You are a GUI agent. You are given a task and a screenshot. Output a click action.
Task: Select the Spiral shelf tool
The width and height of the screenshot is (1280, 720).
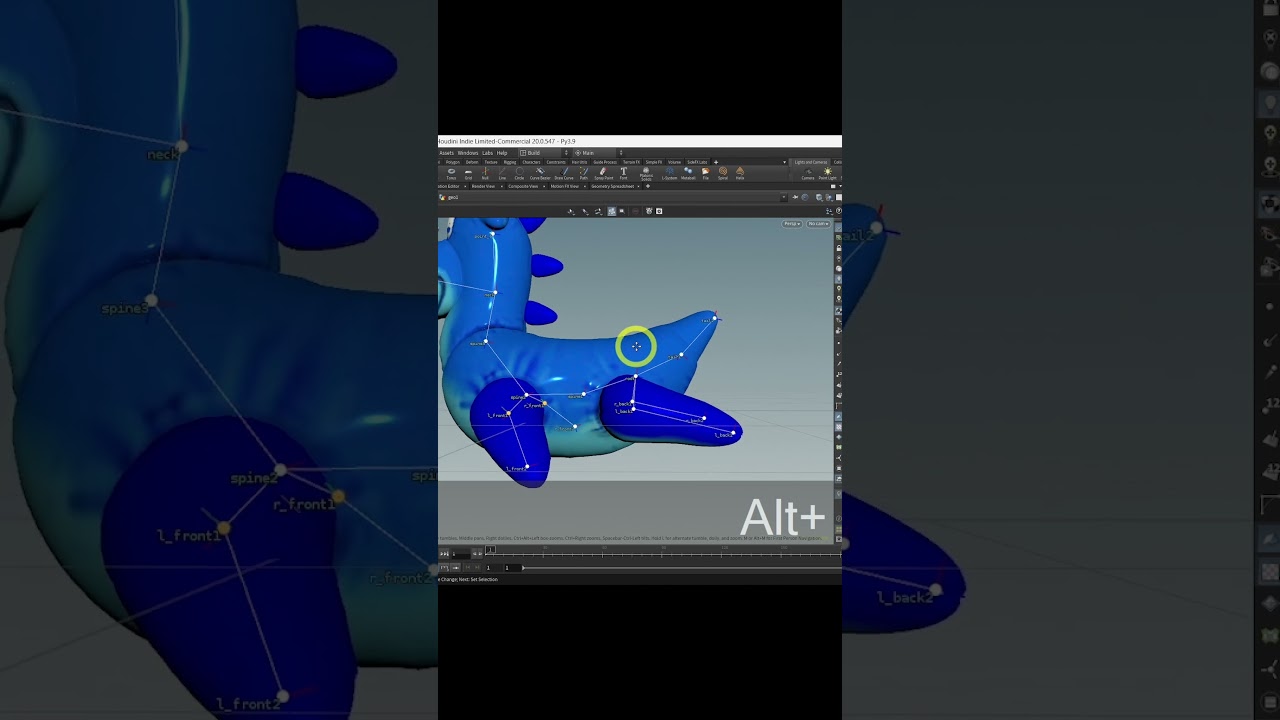pyautogui.click(x=723, y=174)
